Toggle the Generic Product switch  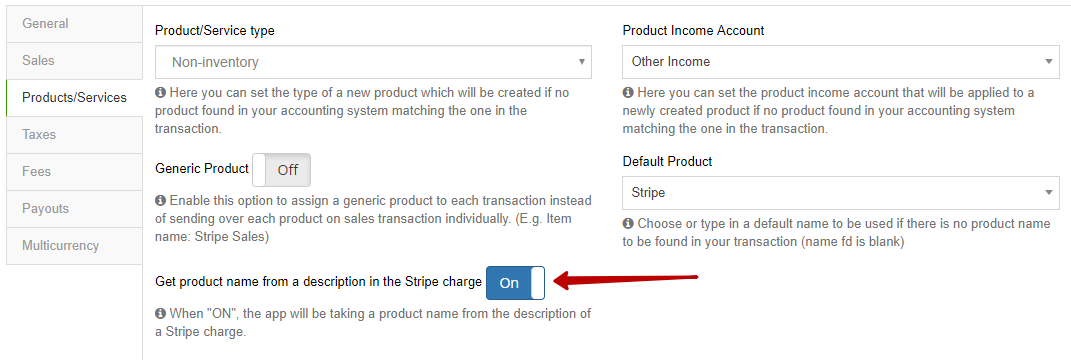click(281, 170)
